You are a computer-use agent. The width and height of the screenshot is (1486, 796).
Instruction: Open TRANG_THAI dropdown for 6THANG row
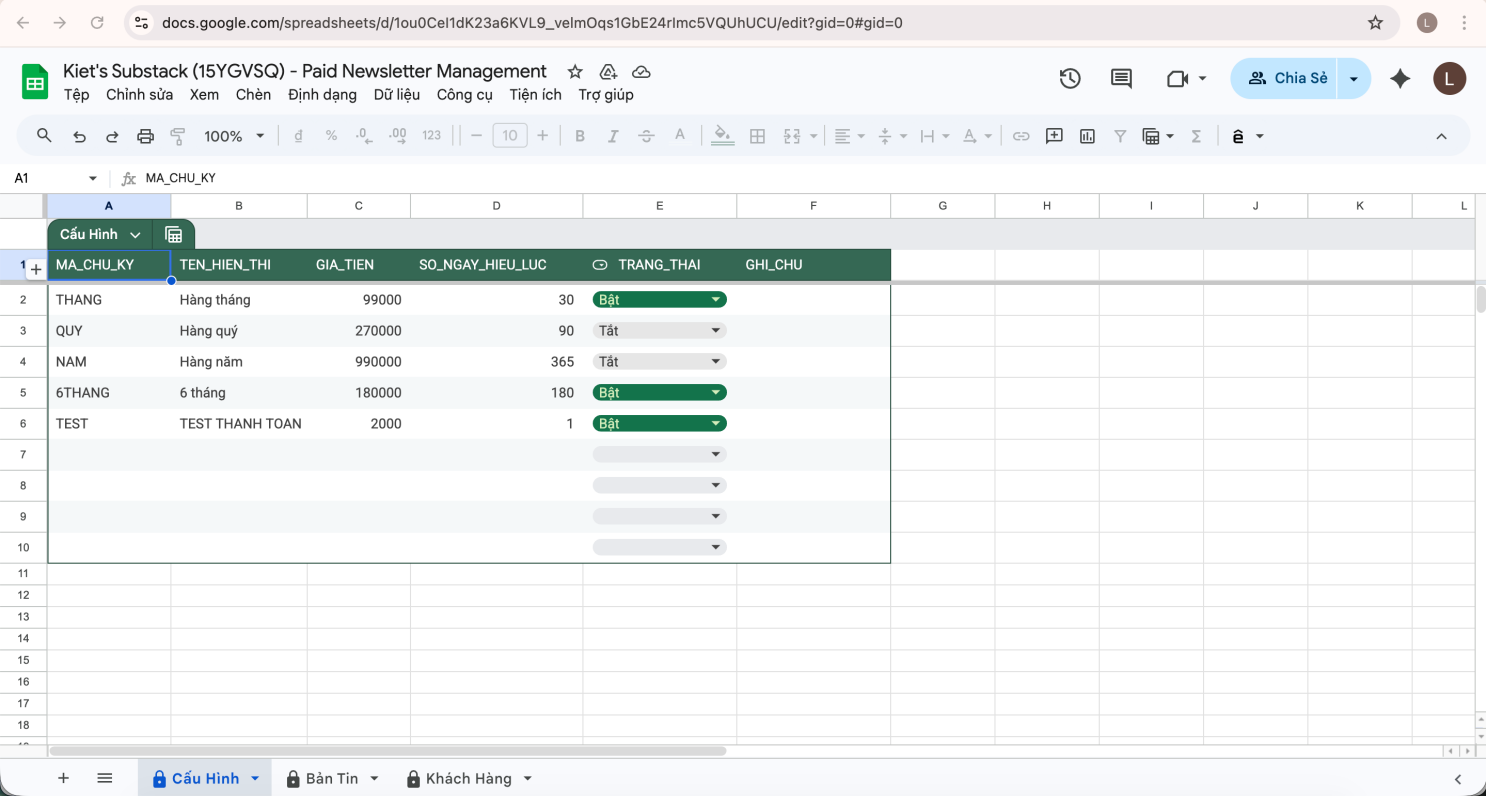(716, 392)
